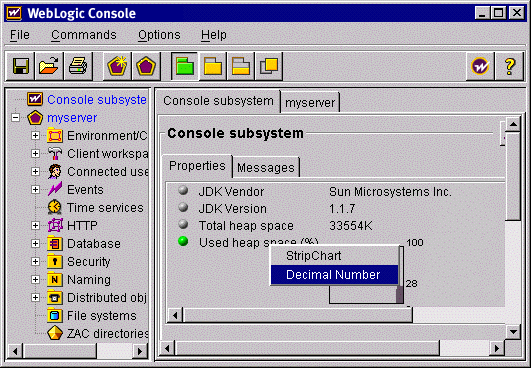Select the Properties tab
531x368 pixels.
197,166
